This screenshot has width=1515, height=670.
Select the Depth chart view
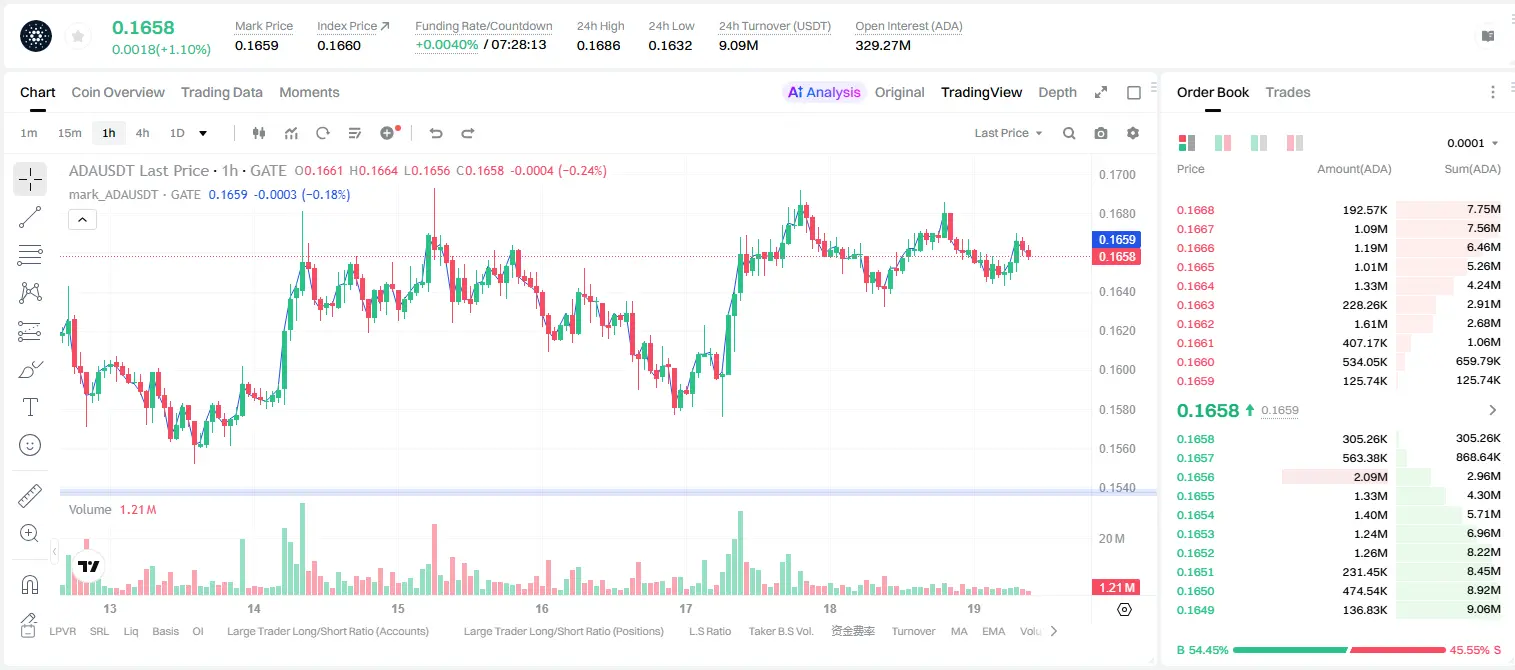tap(1057, 92)
